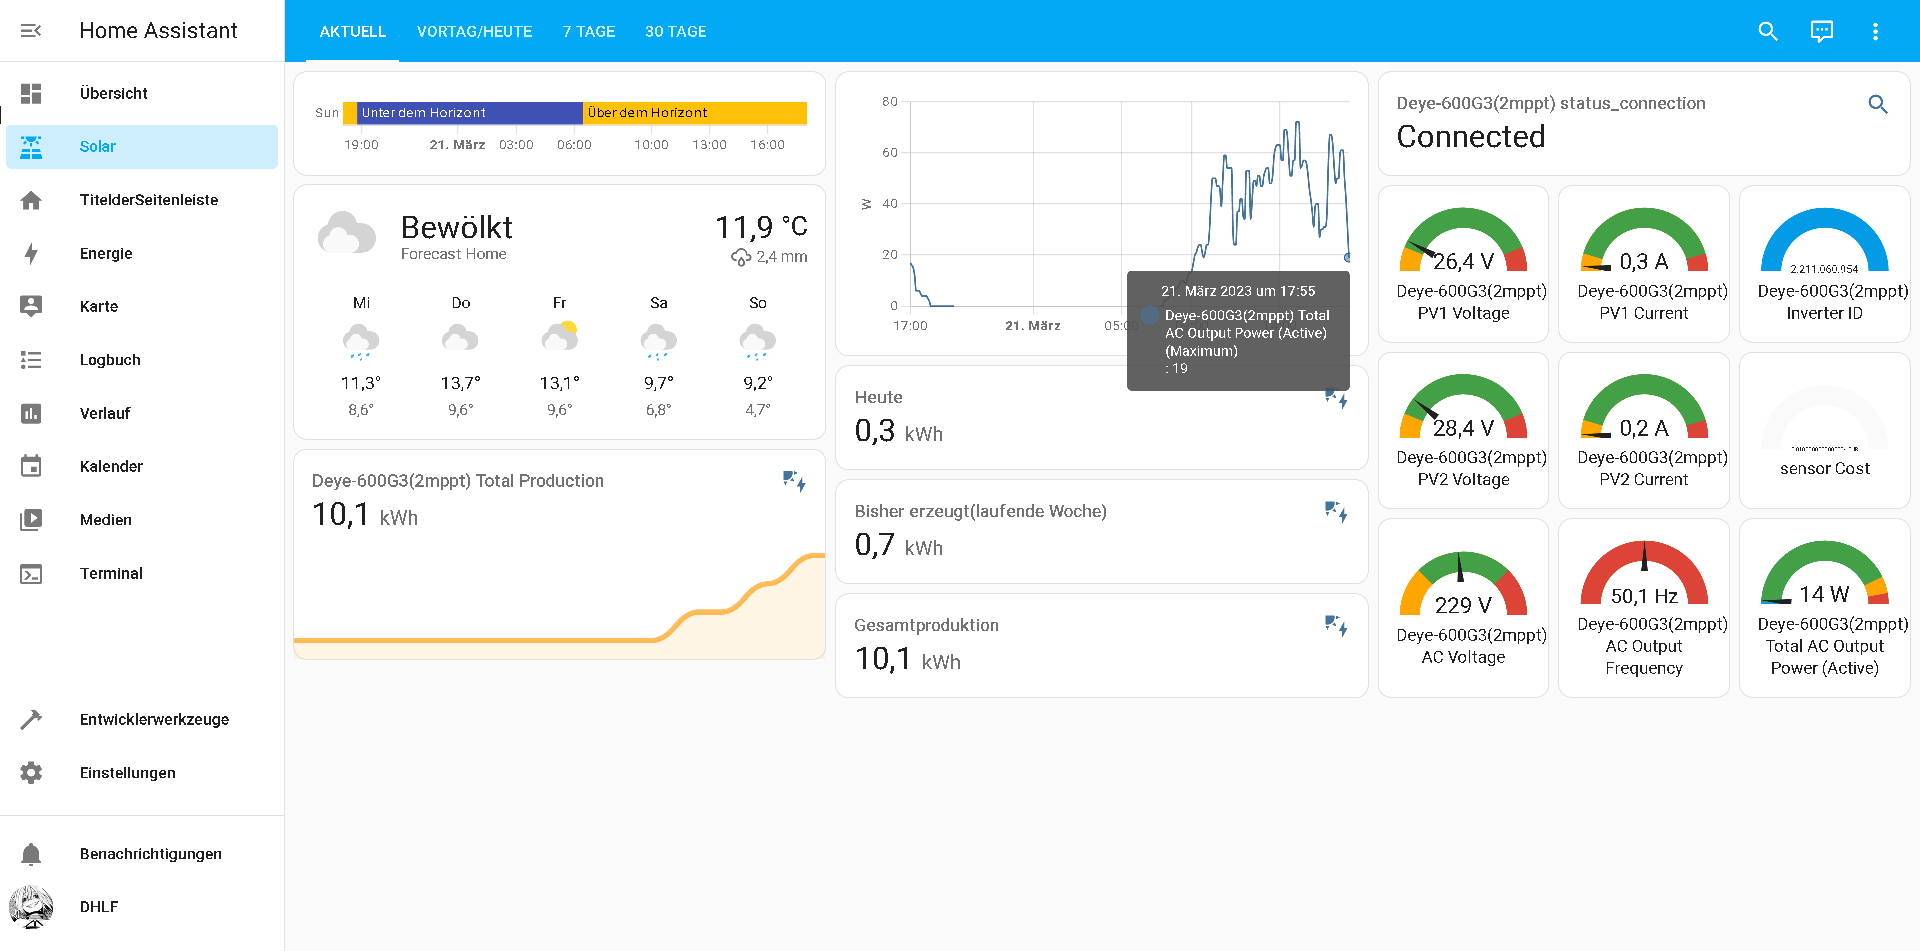This screenshot has width=1920, height=951.
Task: Click Bisher erzeugt 0,7 kWh value
Action: 899,546
